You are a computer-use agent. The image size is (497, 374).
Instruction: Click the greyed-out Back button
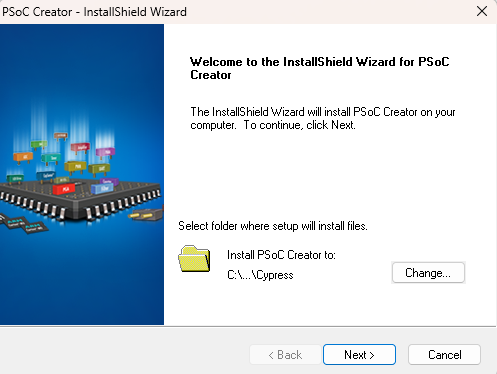tap(285, 355)
